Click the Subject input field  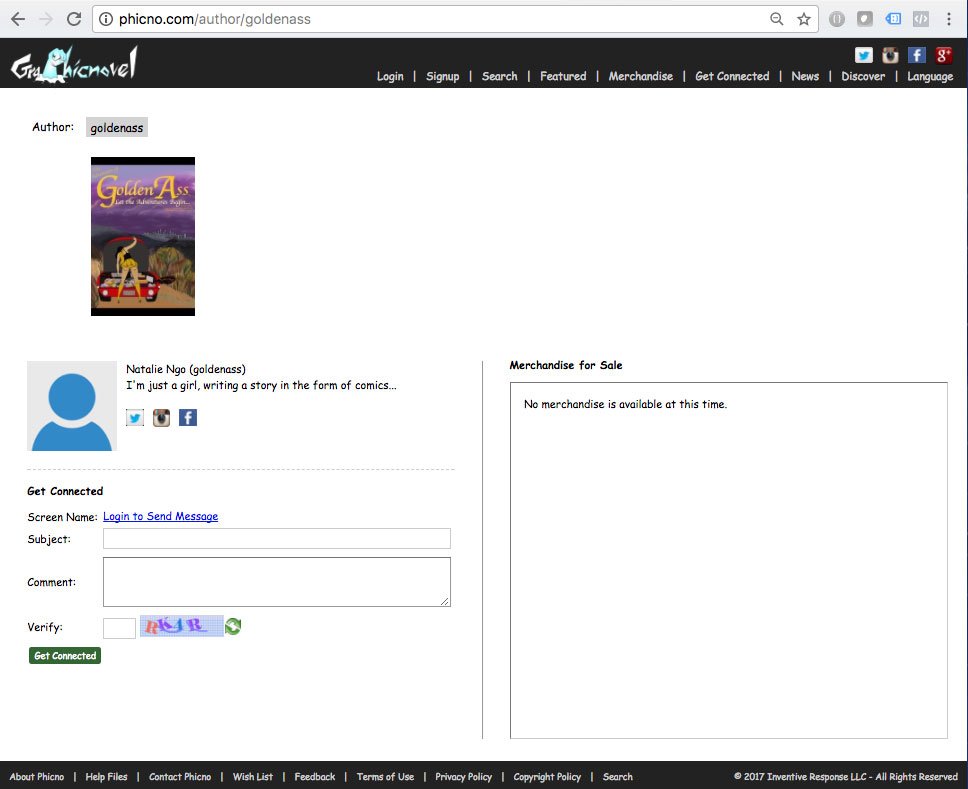point(277,538)
